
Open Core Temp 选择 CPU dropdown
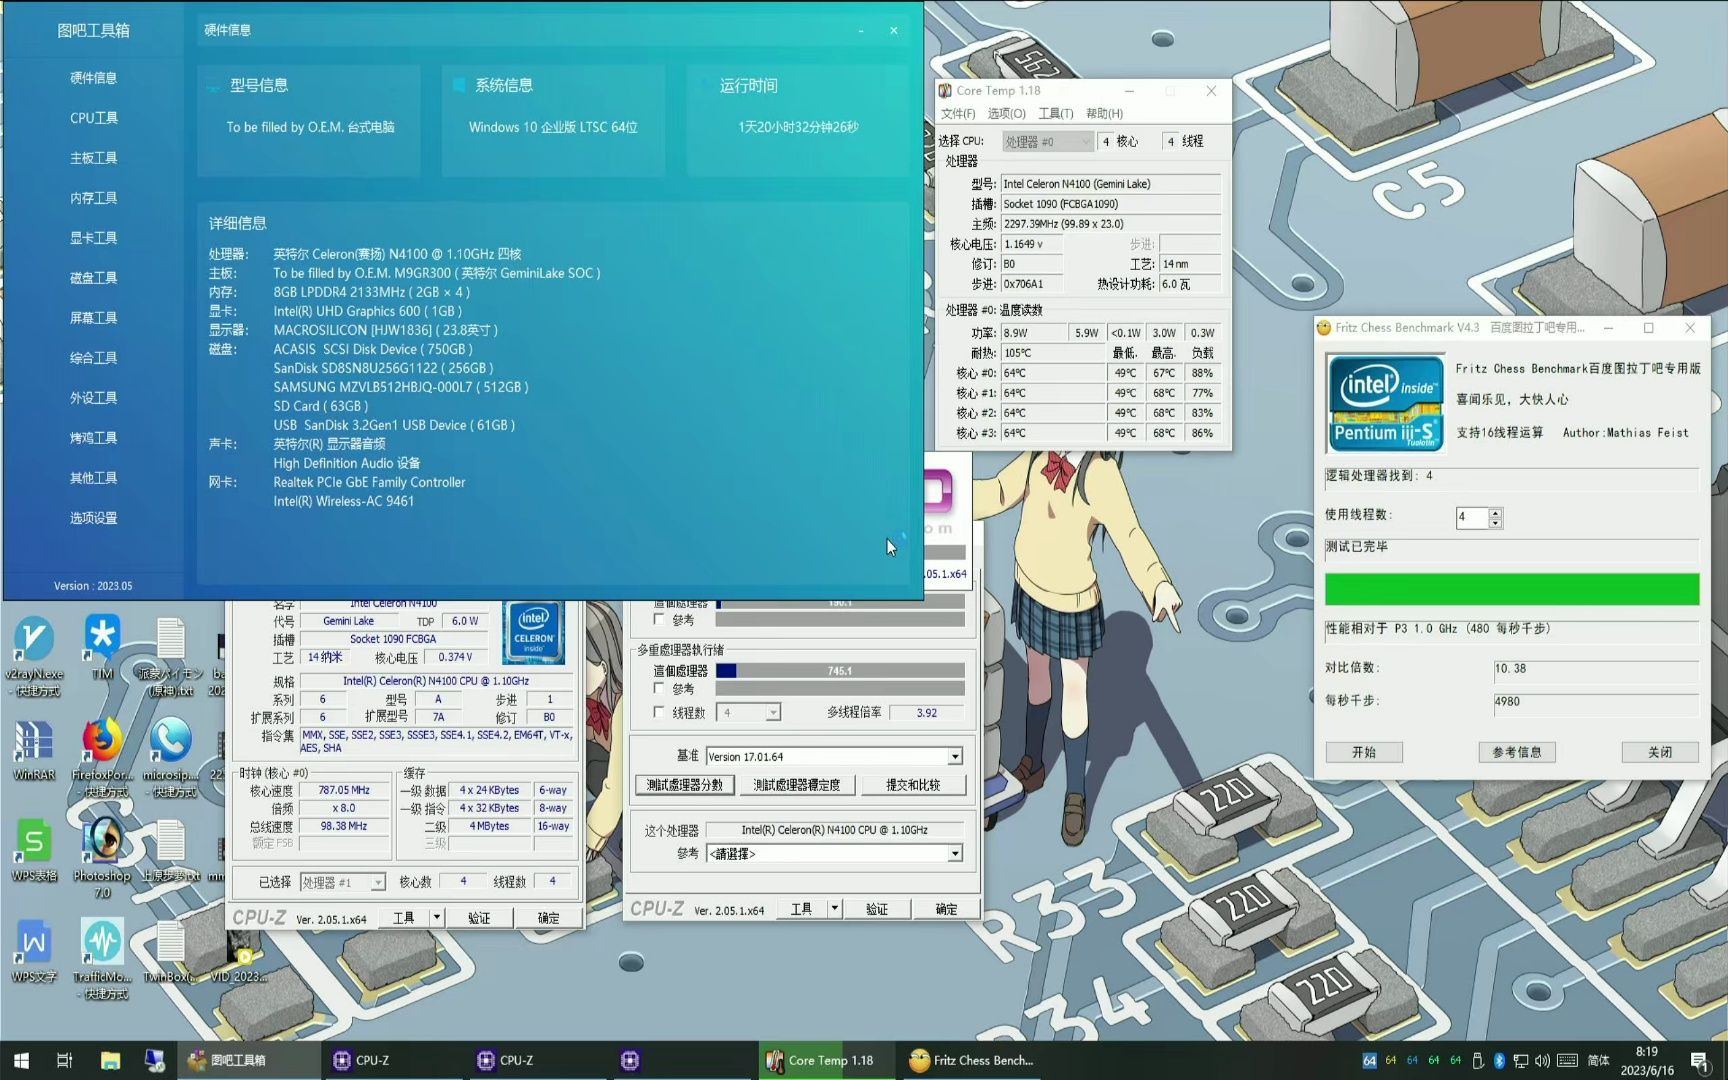pos(1047,142)
